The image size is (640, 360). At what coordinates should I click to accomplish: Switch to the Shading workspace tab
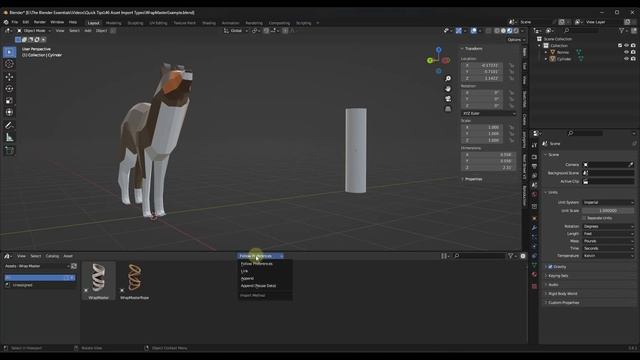point(209,23)
